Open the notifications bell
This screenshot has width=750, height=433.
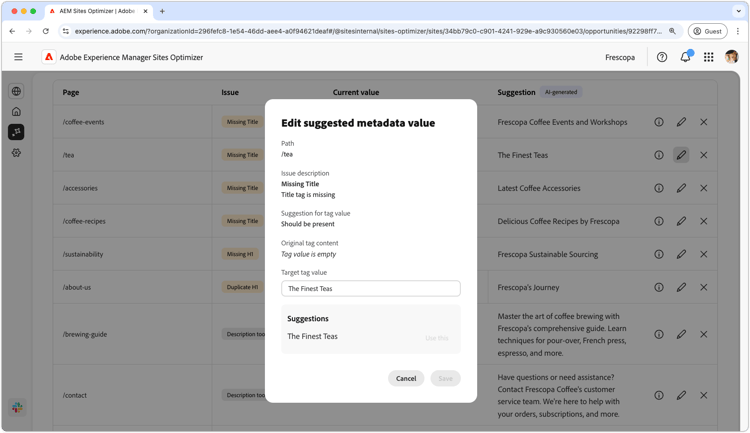click(685, 57)
